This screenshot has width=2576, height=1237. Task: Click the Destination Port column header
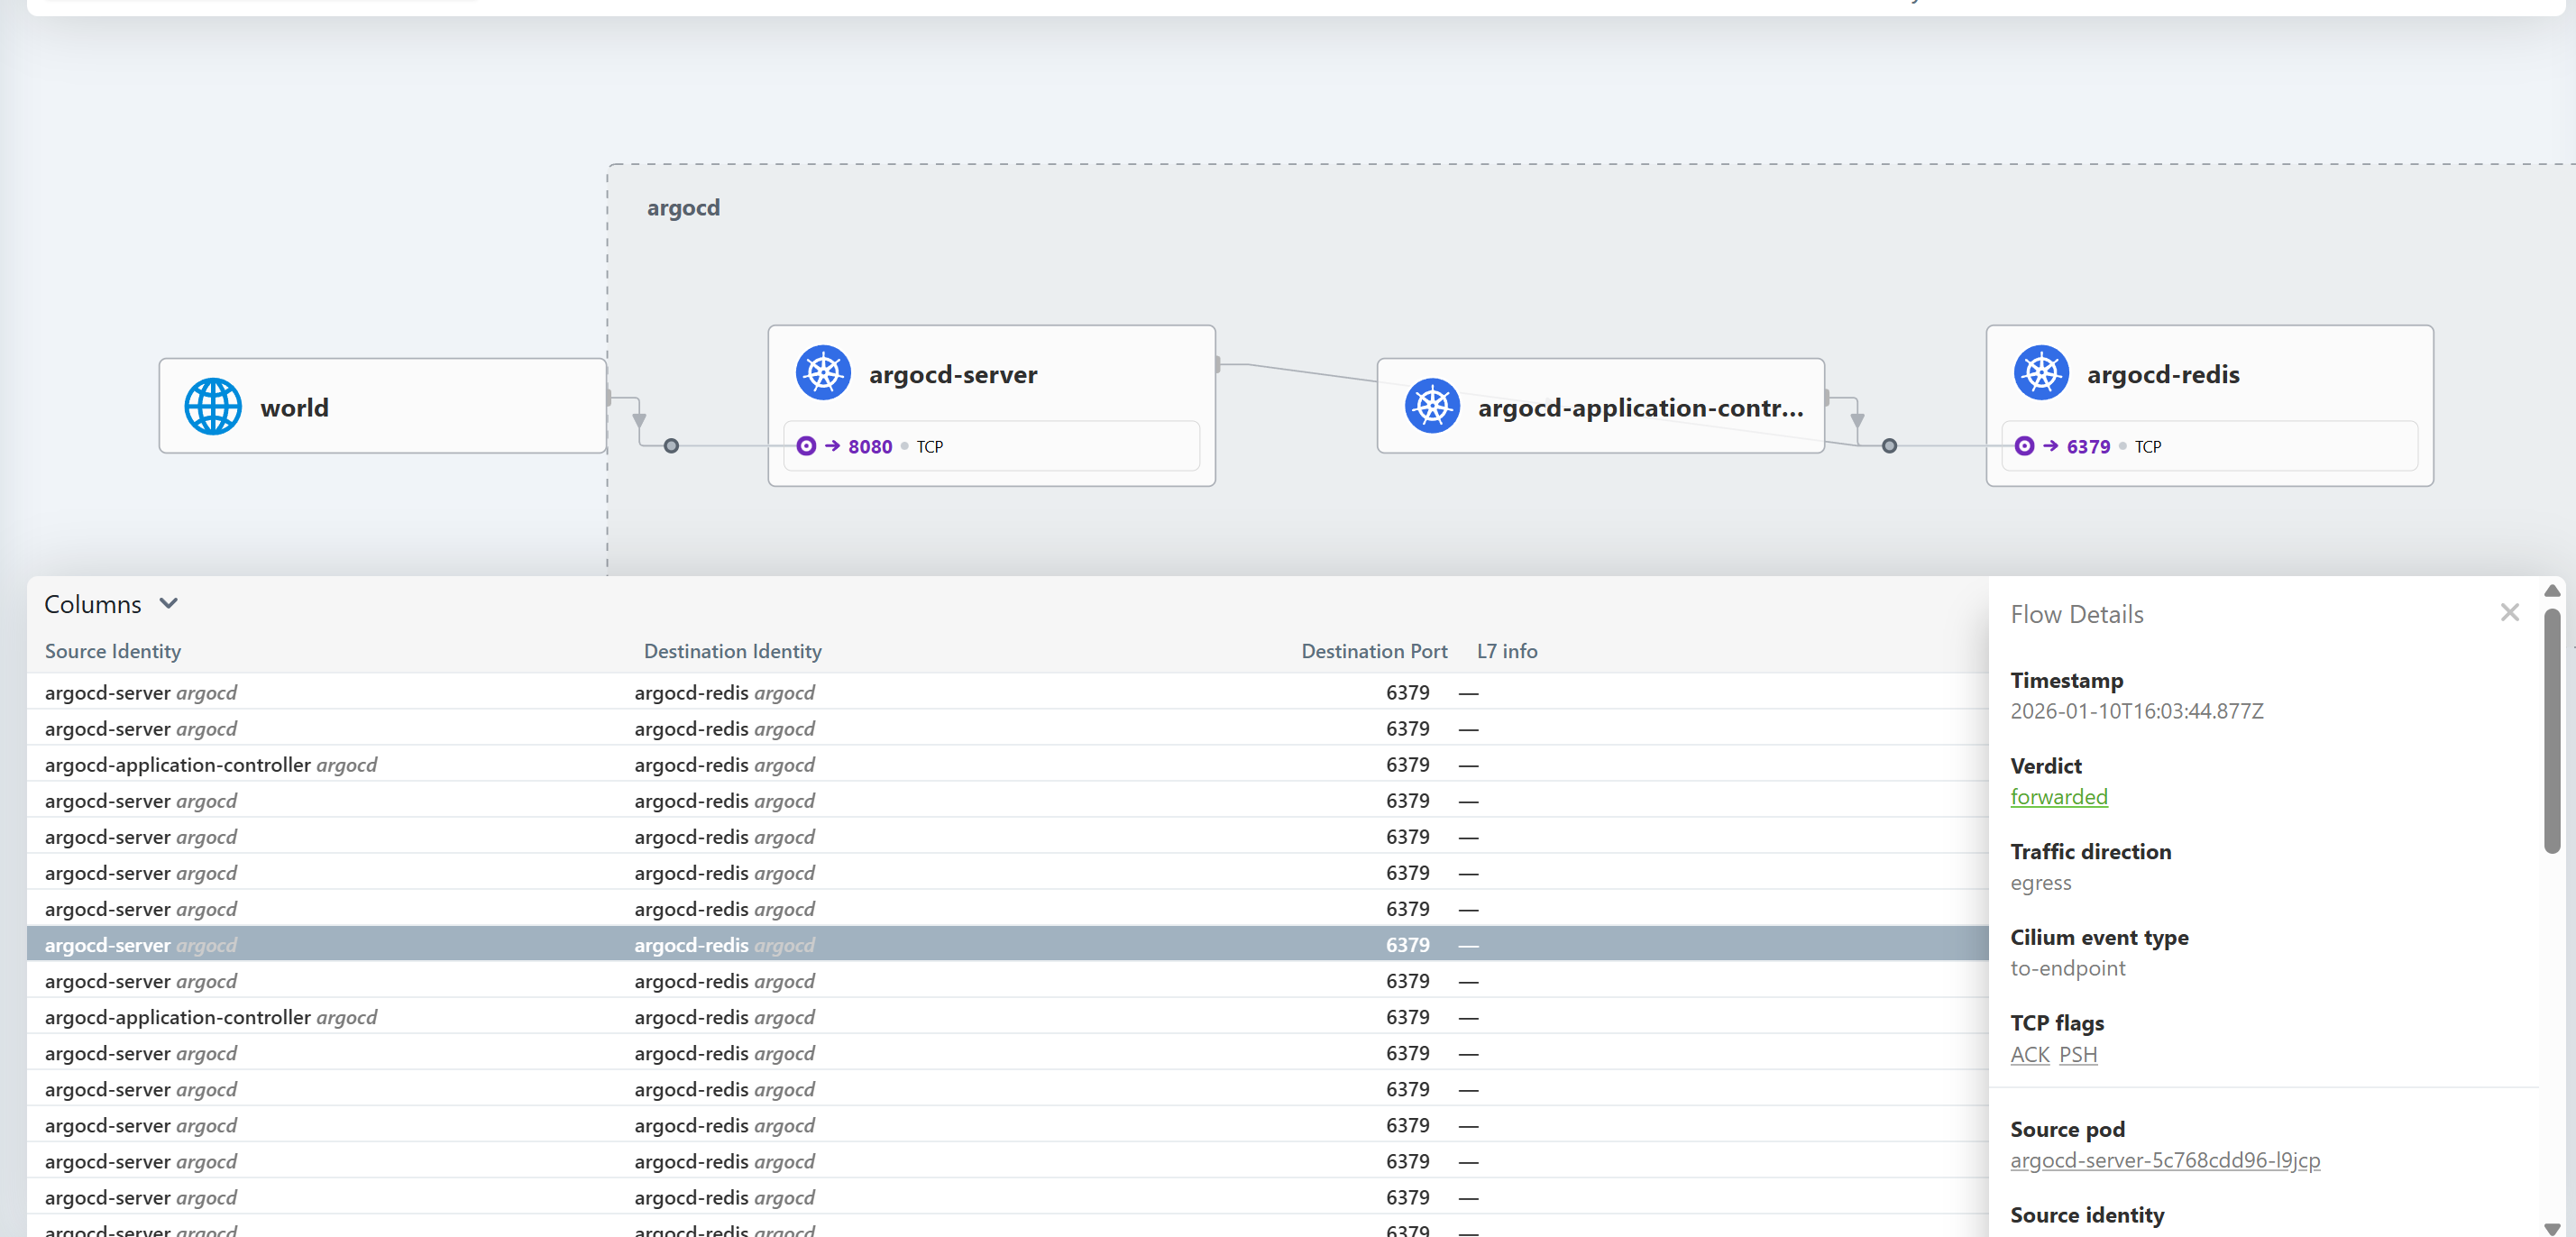(1373, 651)
